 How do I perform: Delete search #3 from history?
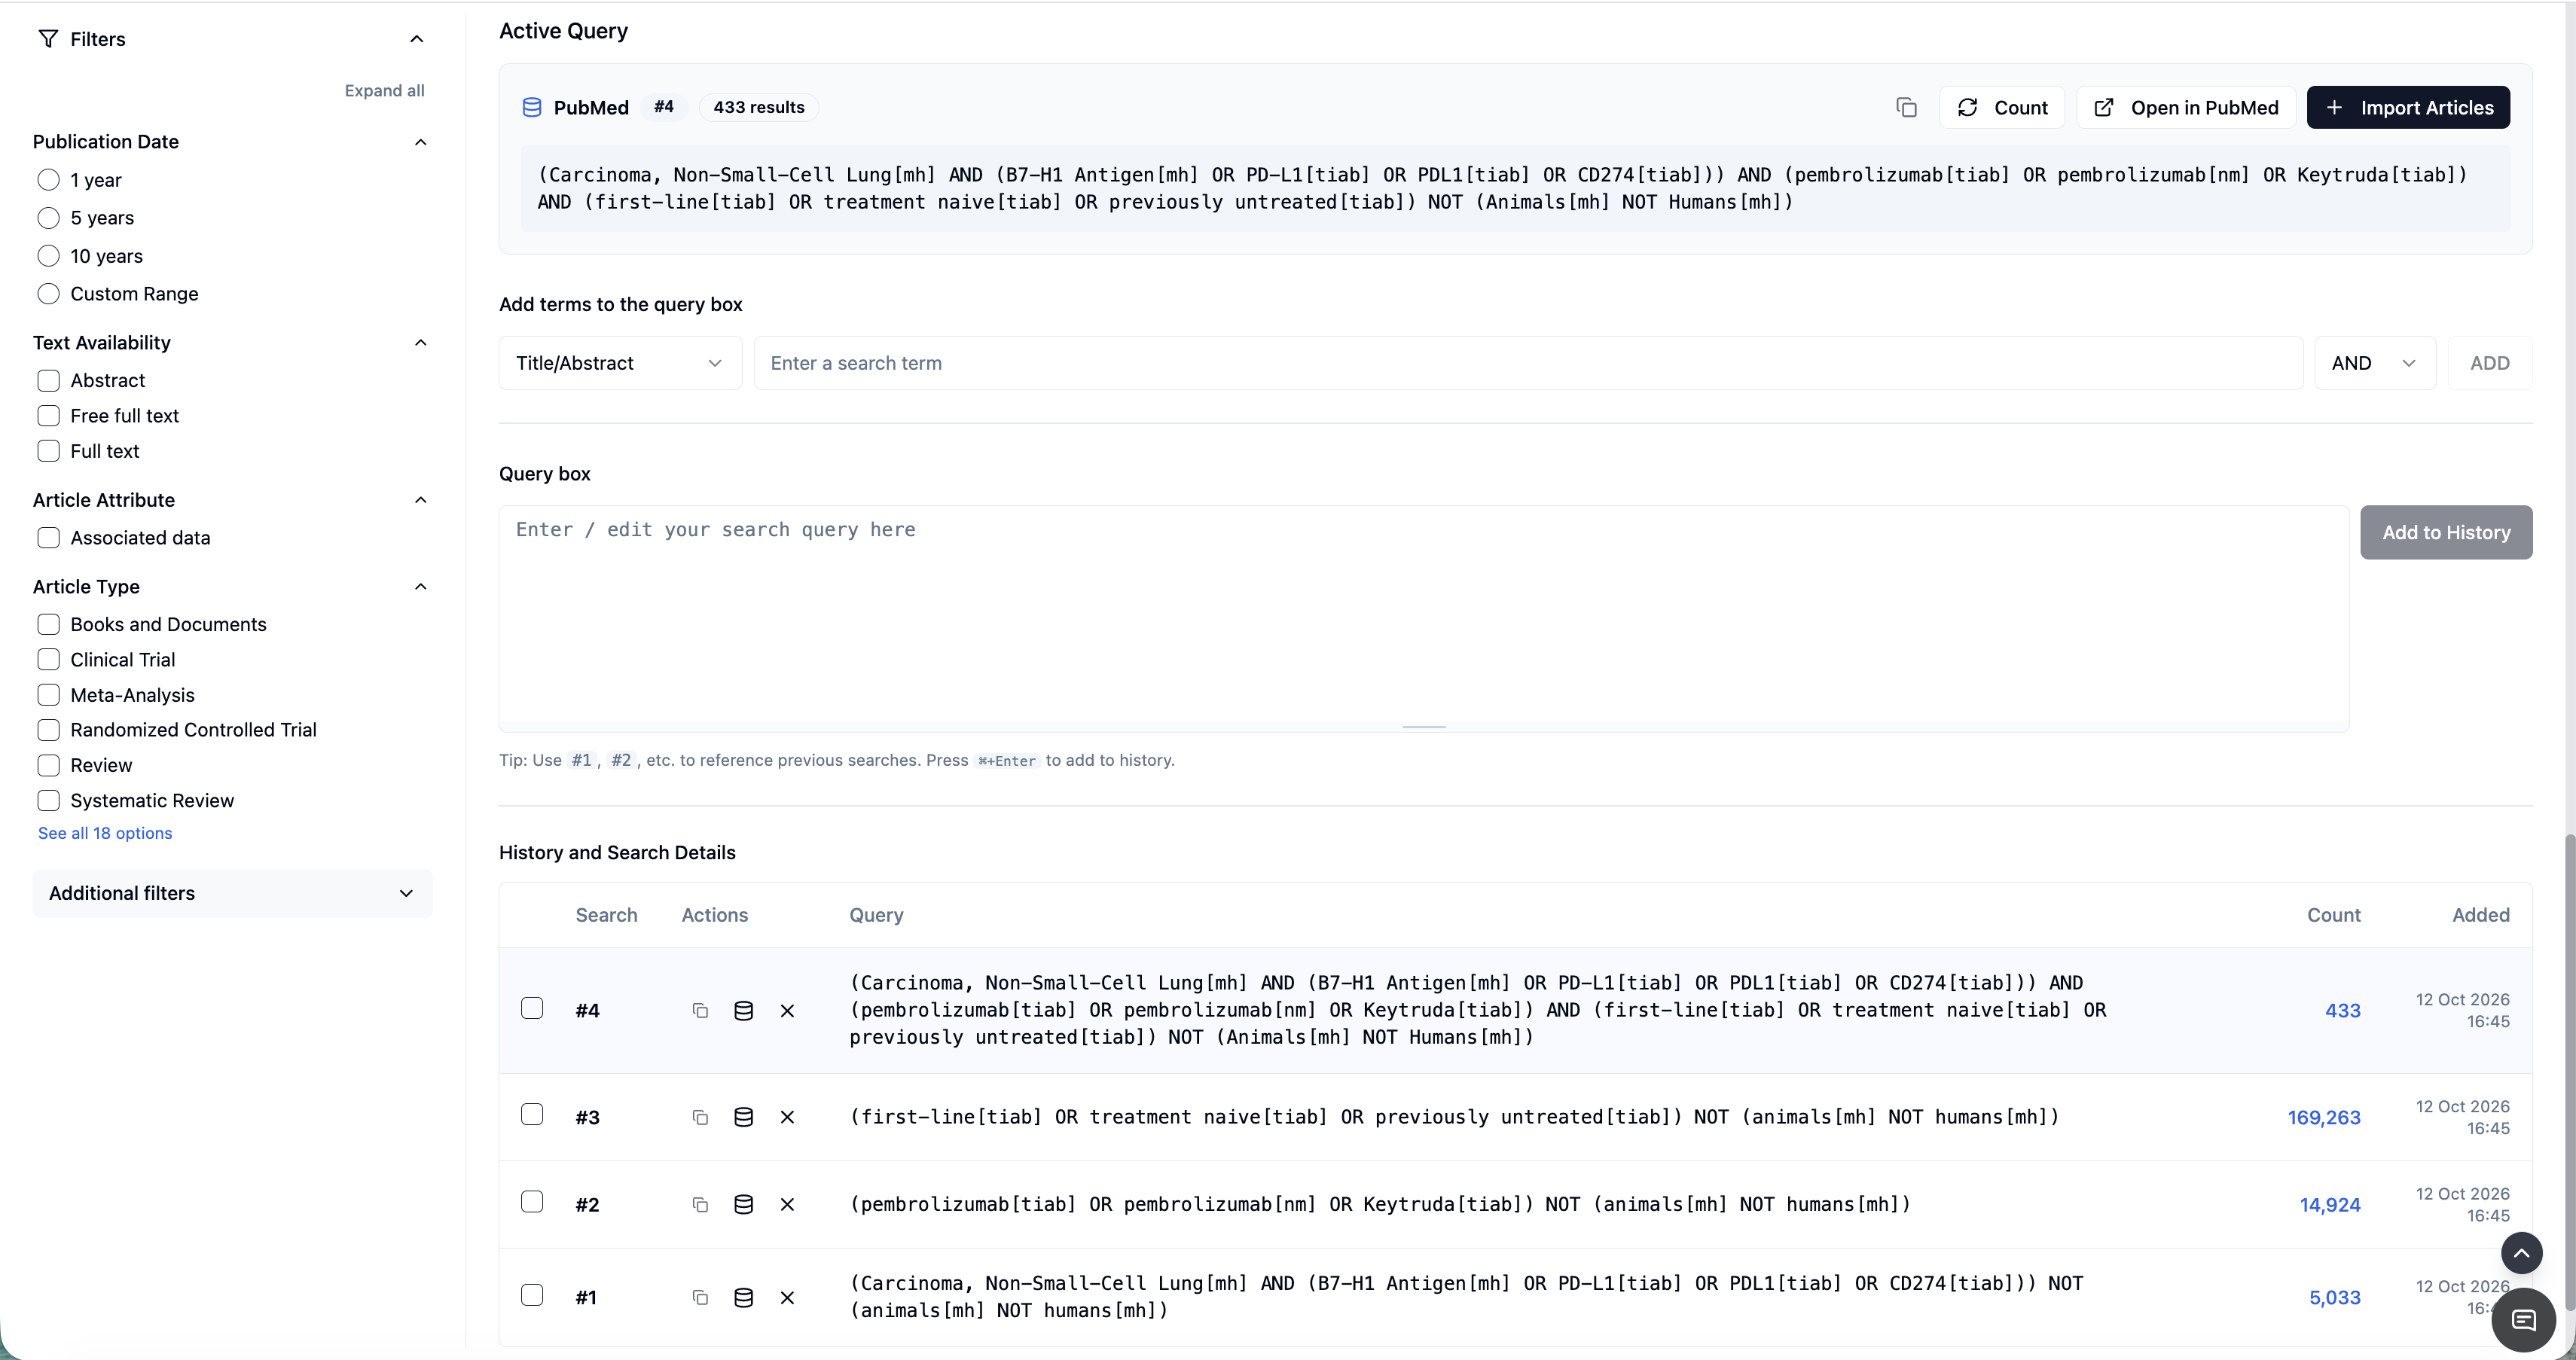point(787,1117)
